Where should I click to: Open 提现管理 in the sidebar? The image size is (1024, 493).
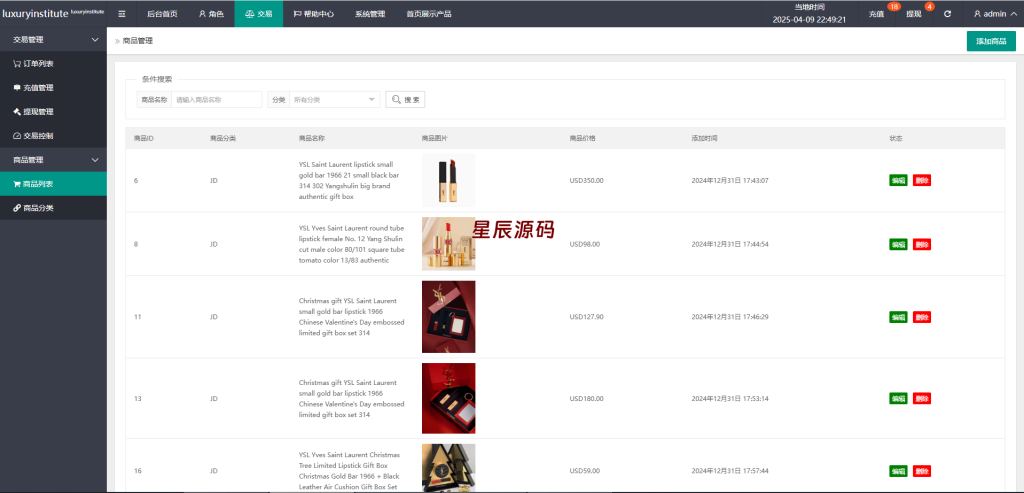click(54, 112)
